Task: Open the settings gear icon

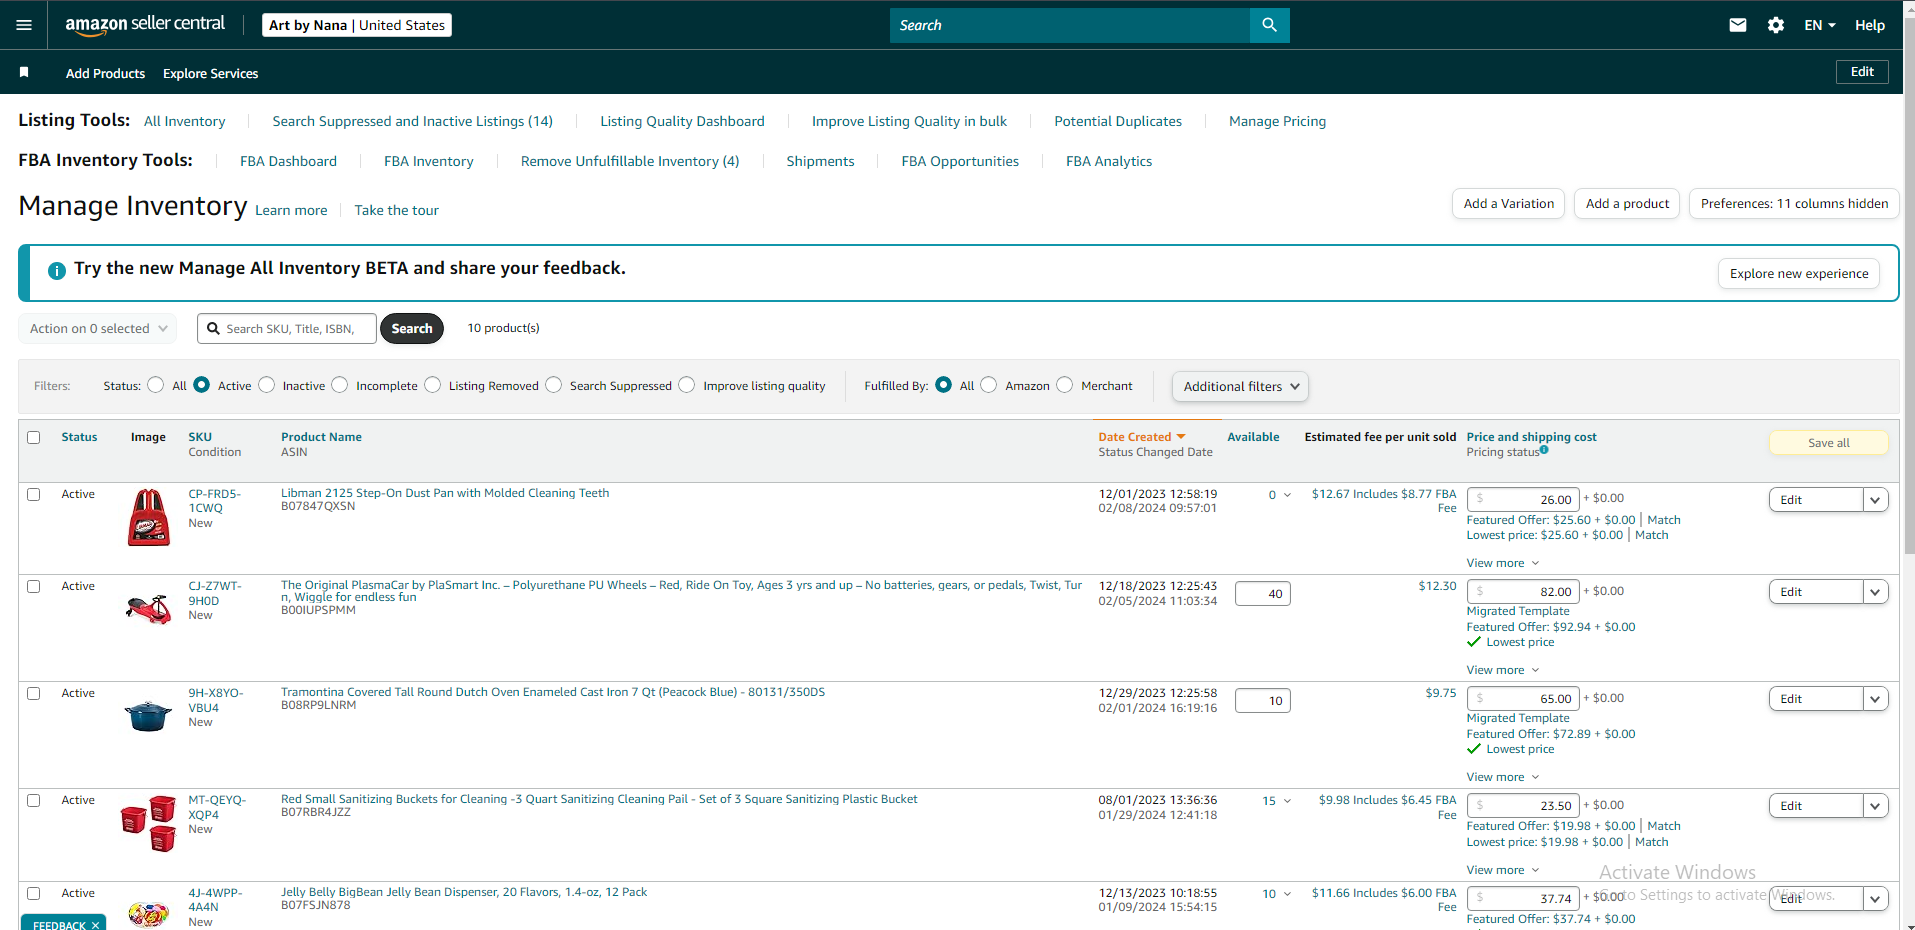Action: (1776, 25)
